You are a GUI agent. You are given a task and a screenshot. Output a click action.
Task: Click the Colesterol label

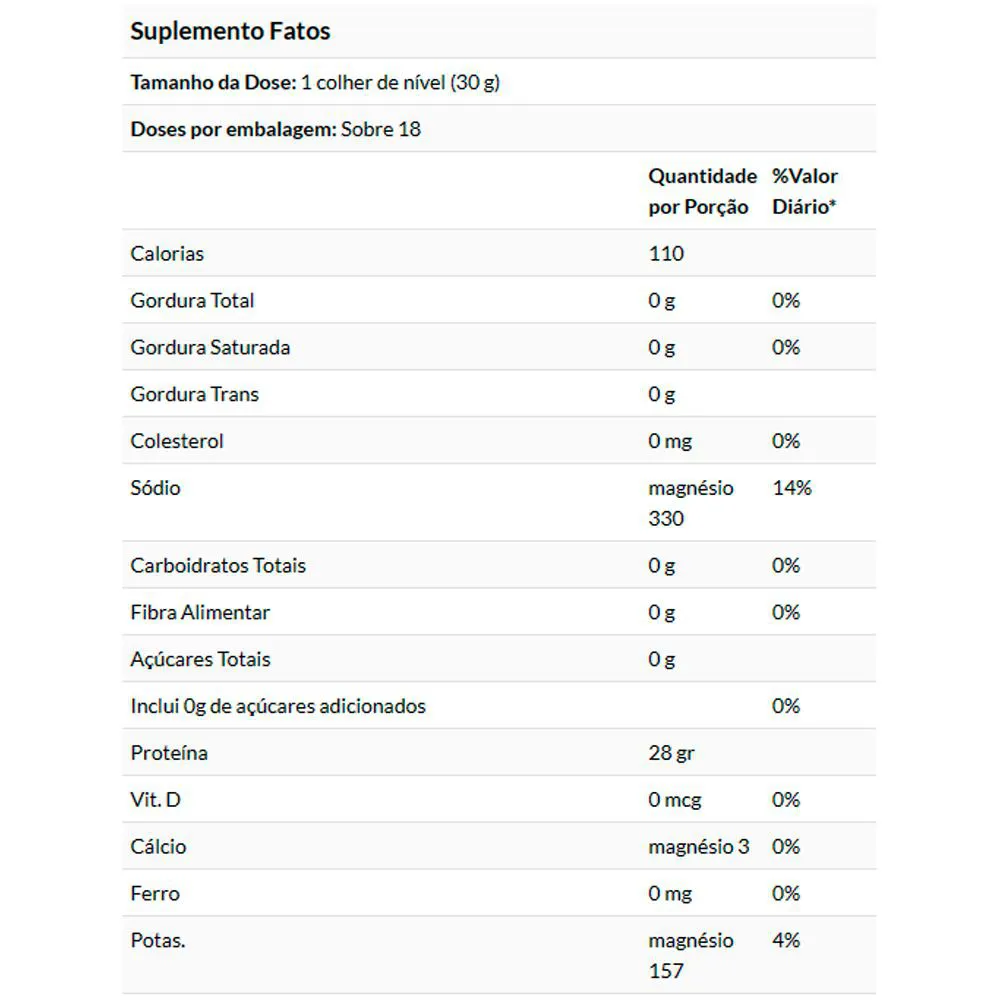(x=177, y=441)
